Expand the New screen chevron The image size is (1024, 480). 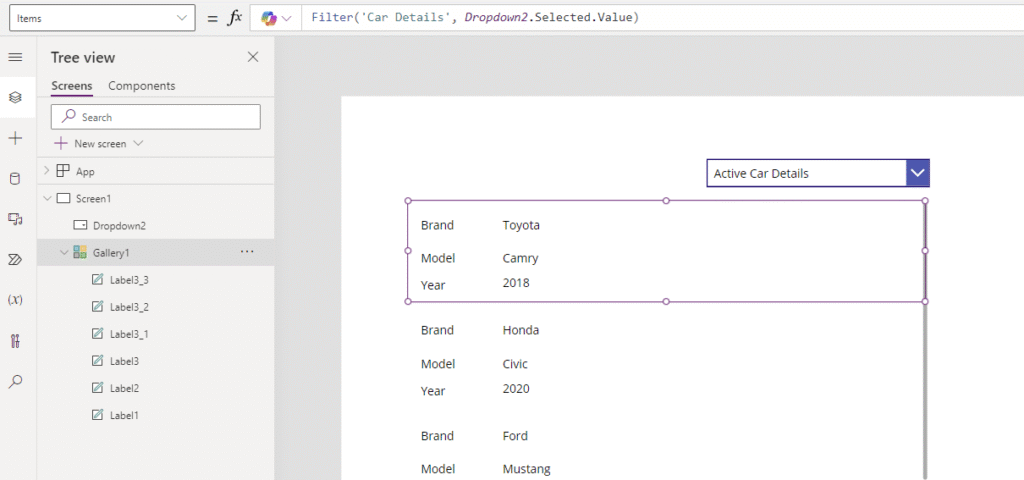tap(137, 143)
